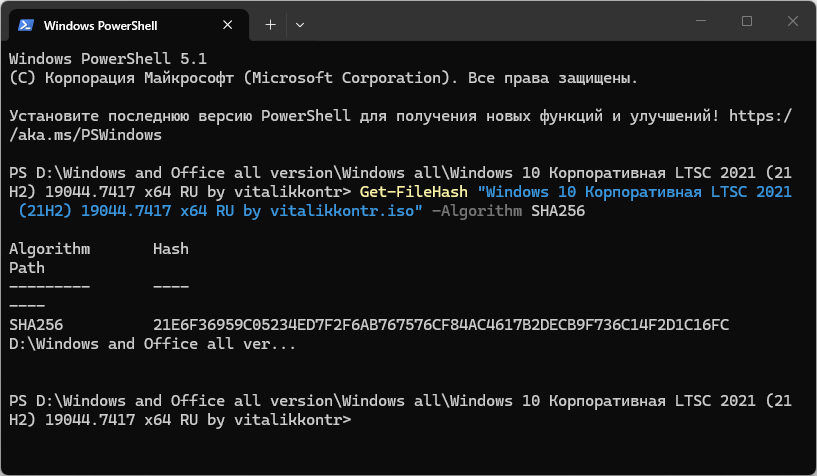This screenshot has height=476, width=817.
Task: Close the Windows PowerShell tab
Action: click(x=228, y=25)
